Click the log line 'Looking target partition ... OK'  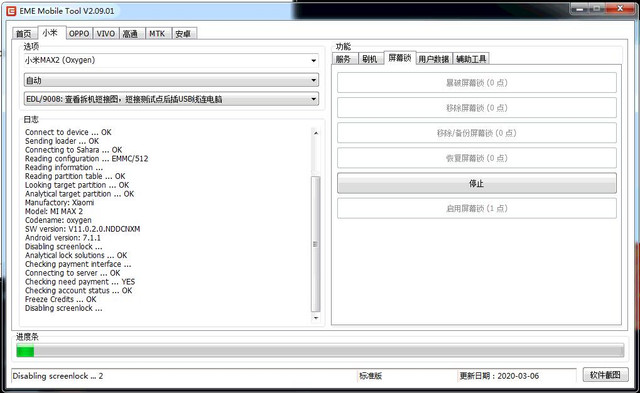pos(77,185)
